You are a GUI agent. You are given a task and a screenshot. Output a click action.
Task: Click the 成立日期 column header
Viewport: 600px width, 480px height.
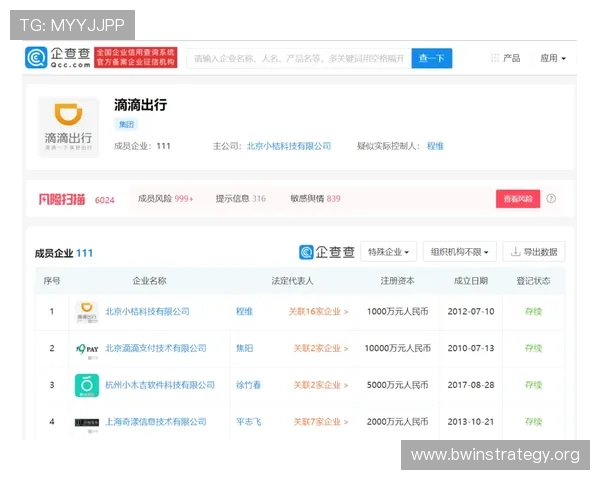coord(471,281)
